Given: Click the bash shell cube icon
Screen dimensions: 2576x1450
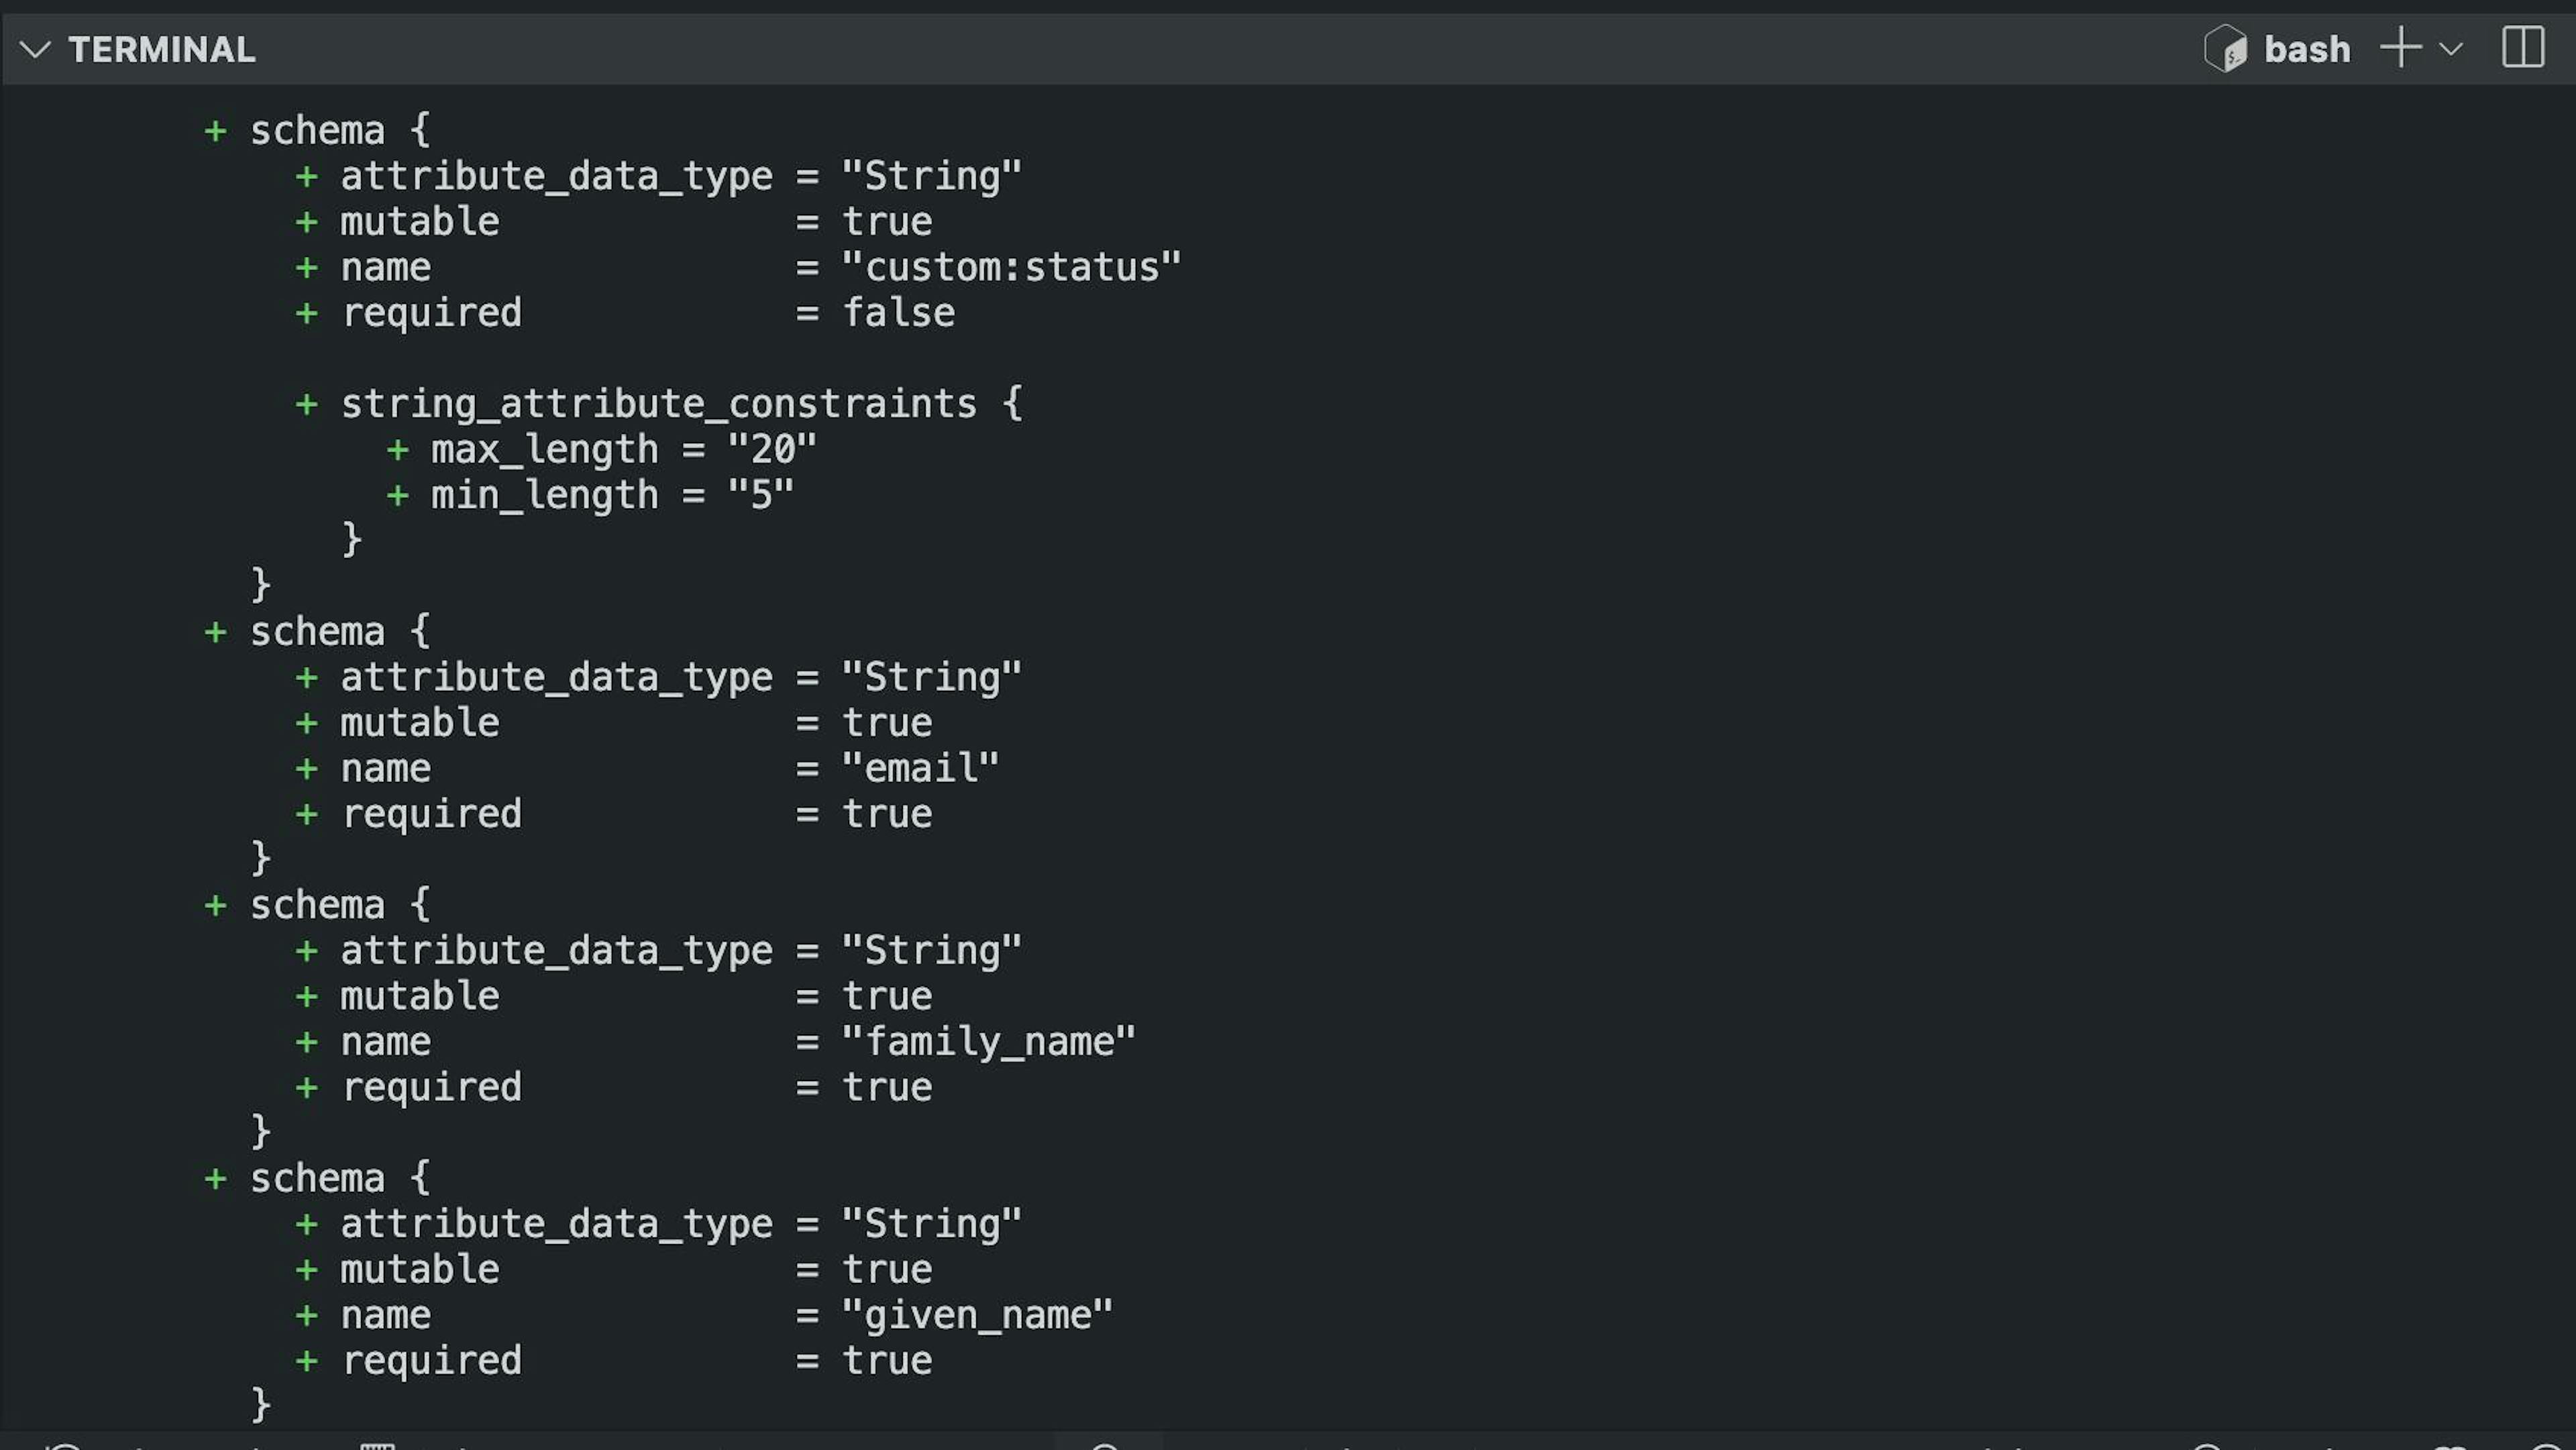Looking at the screenshot, I should click(x=2225, y=49).
